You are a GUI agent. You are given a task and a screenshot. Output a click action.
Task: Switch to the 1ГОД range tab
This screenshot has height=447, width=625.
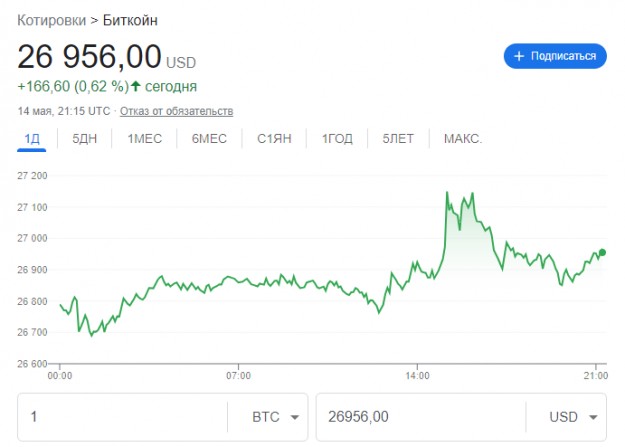pyautogui.click(x=337, y=139)
